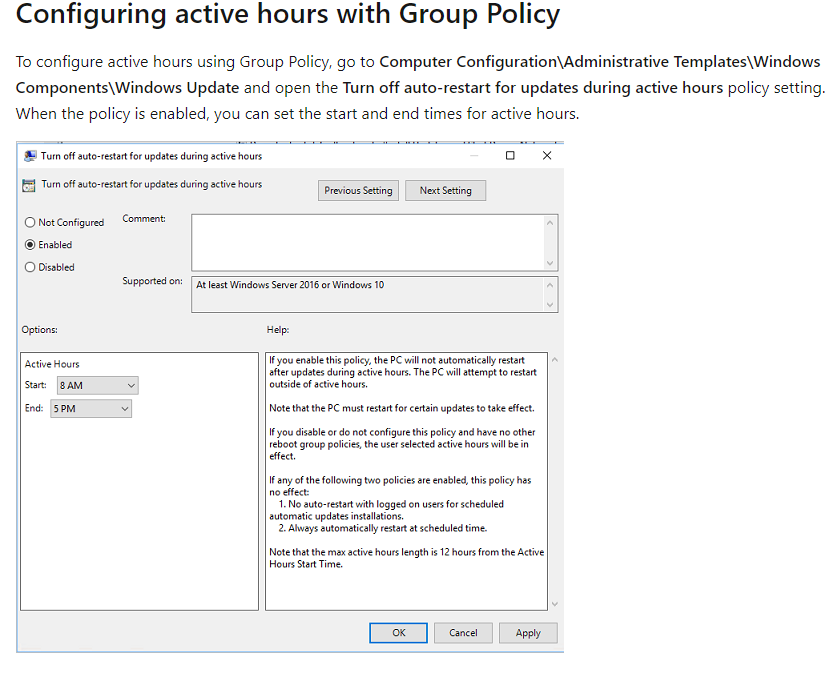The image size is (836, 684).
Task: Click the Comment box scroll up arrow
Action: click(x=550, y=223)
